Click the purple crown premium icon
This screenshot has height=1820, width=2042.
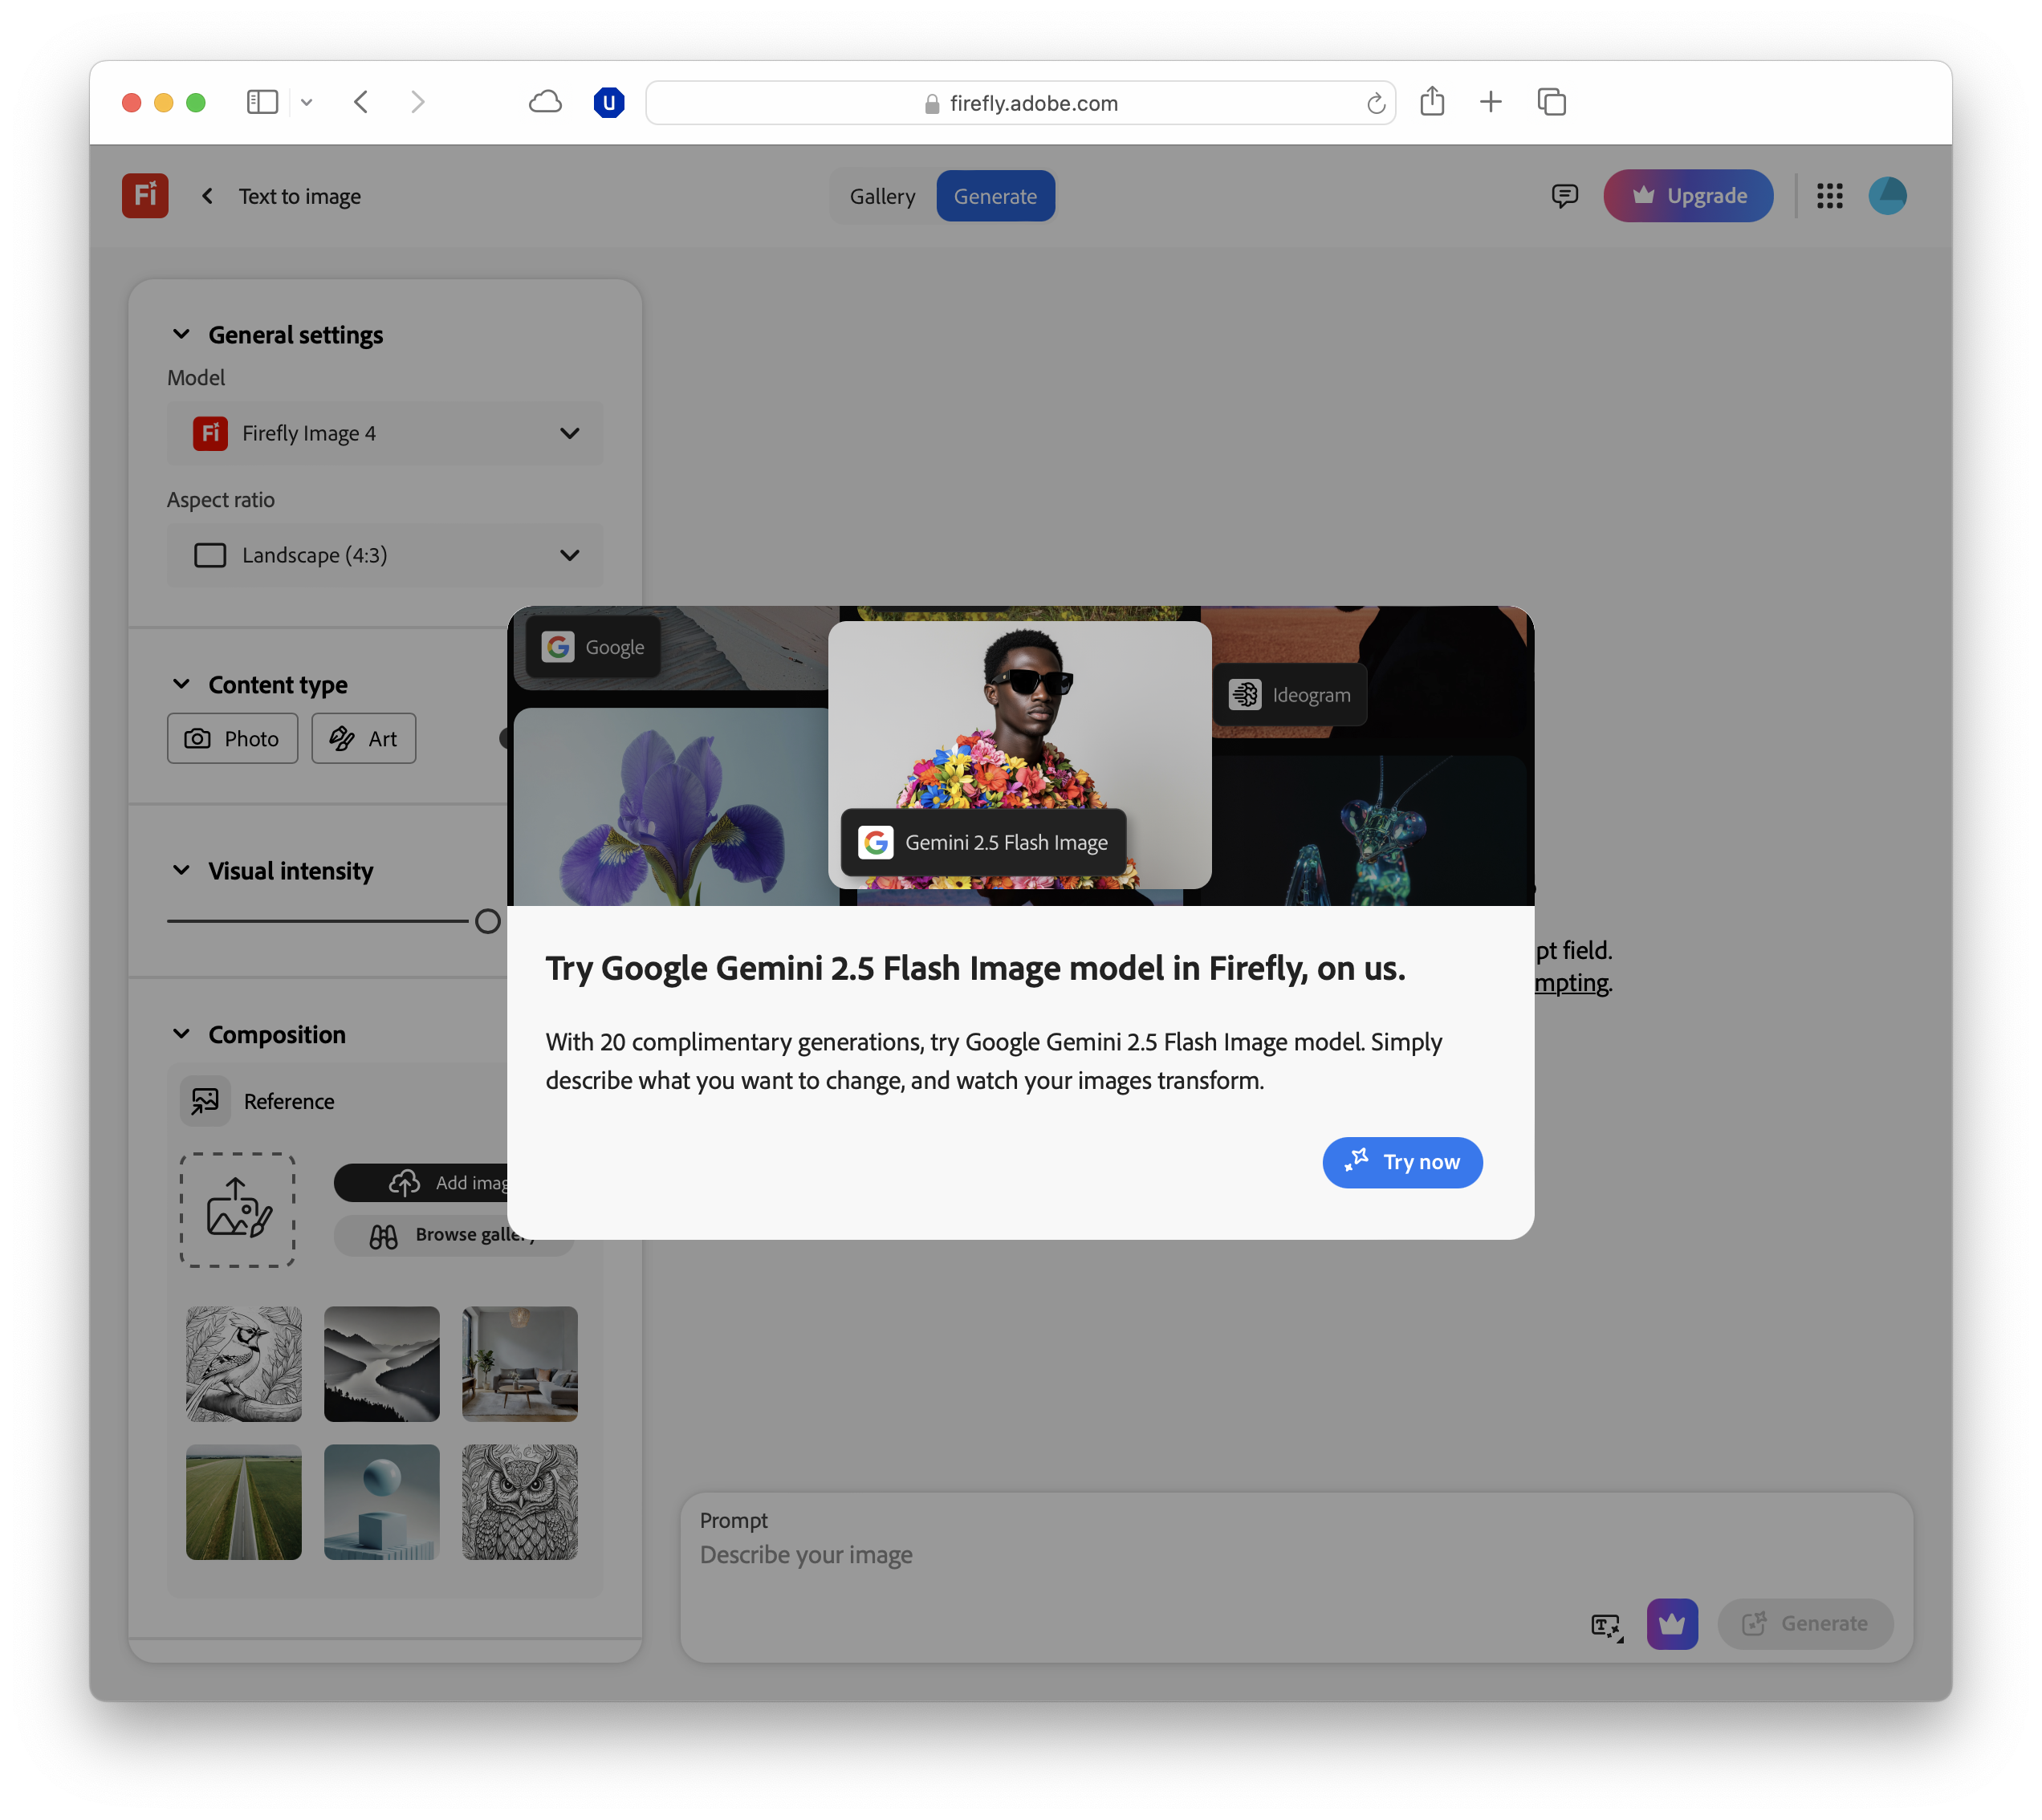1672,1624
